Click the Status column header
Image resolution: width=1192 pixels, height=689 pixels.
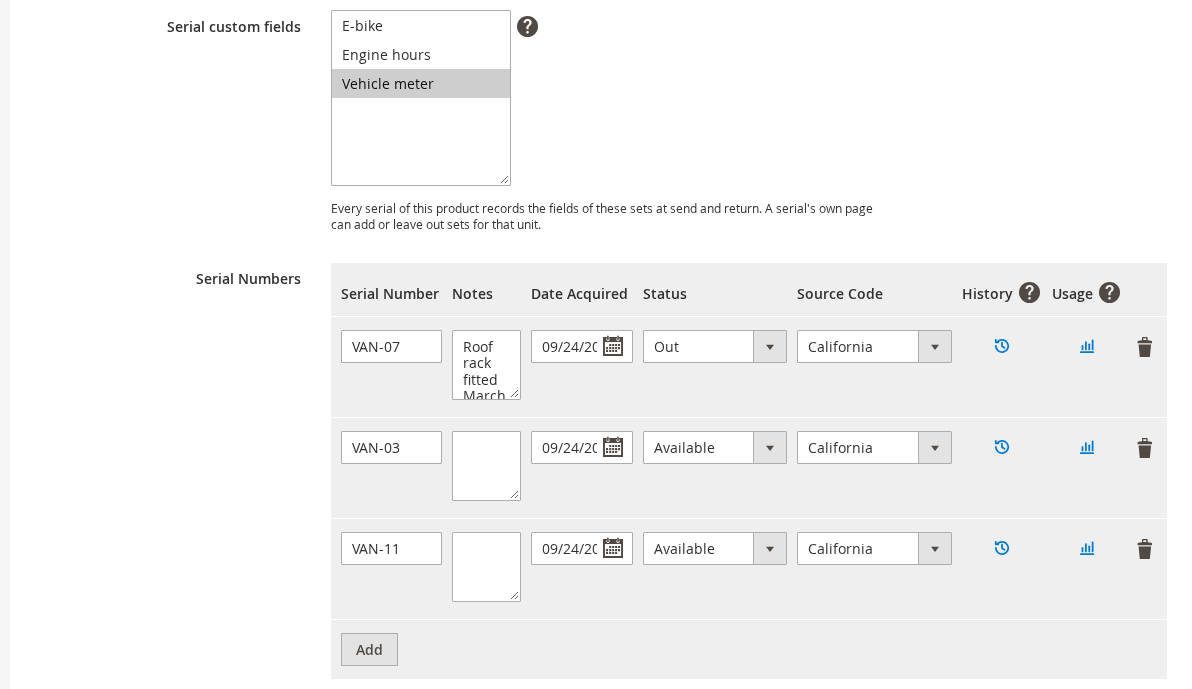665,294
